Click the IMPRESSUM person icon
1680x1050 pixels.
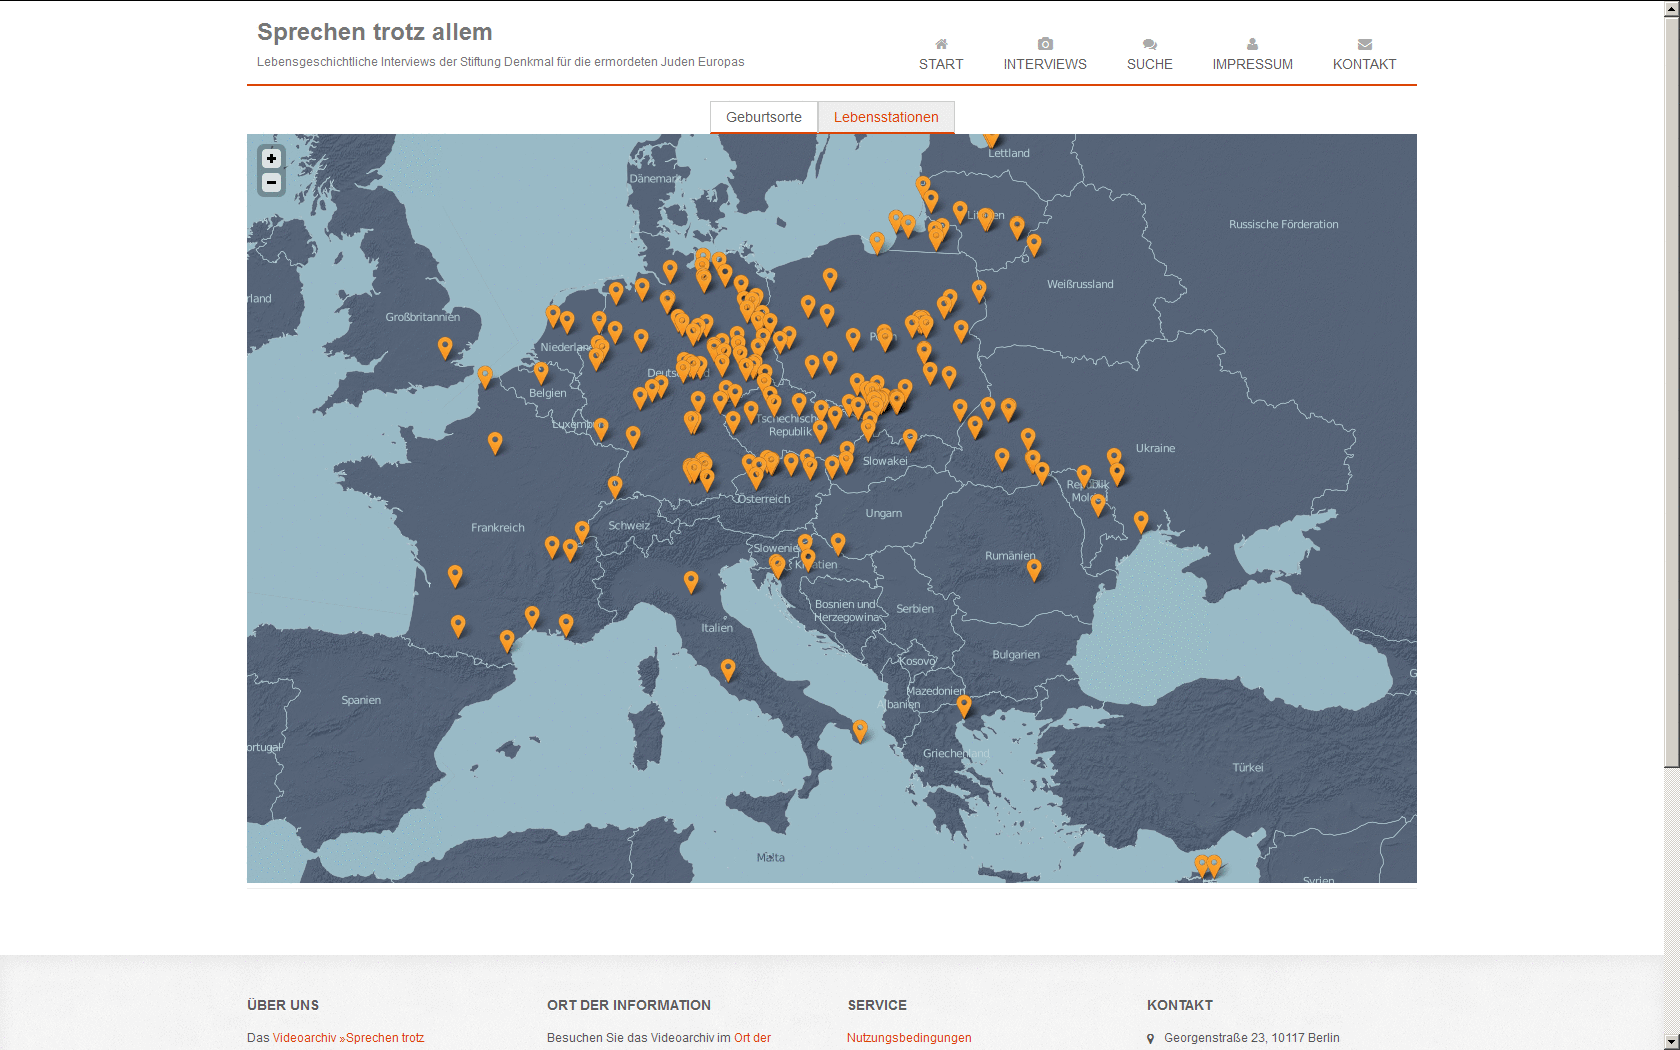(1252, 44)
